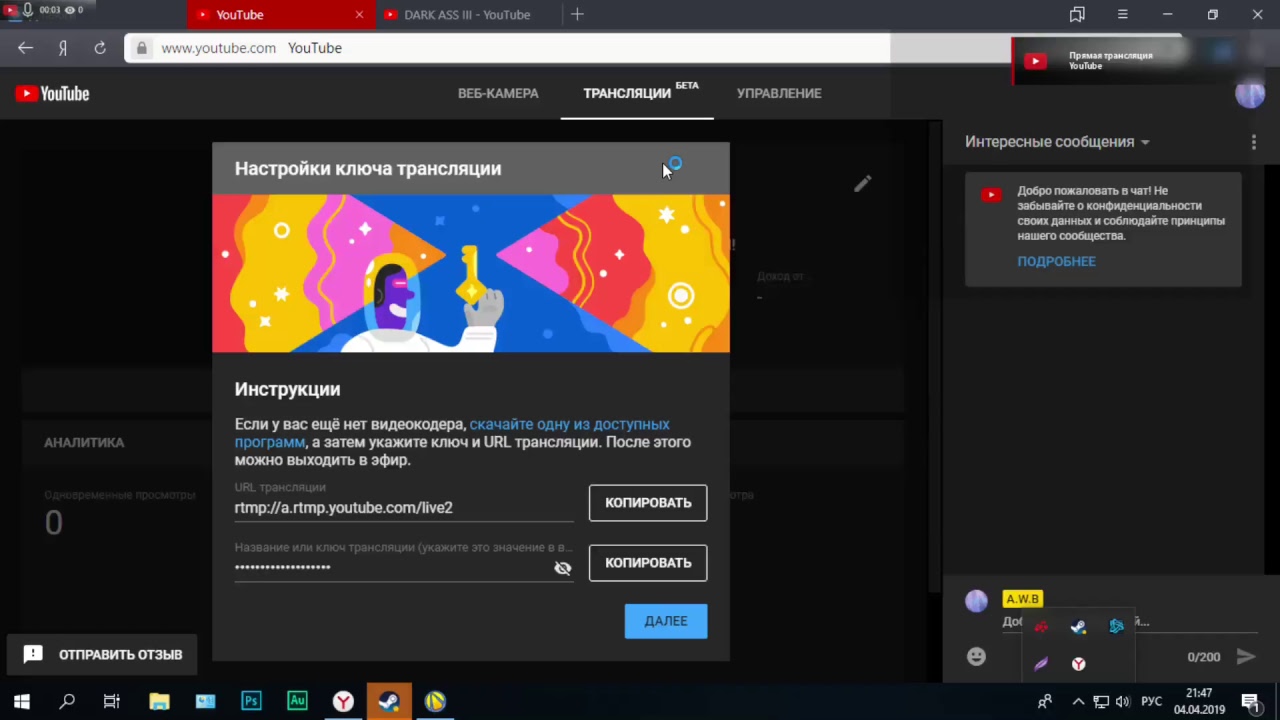The width and height of the screenshot is (1280, 720).
Task: Click the red dots icon in the tray popup
Action: [1041, 627]
